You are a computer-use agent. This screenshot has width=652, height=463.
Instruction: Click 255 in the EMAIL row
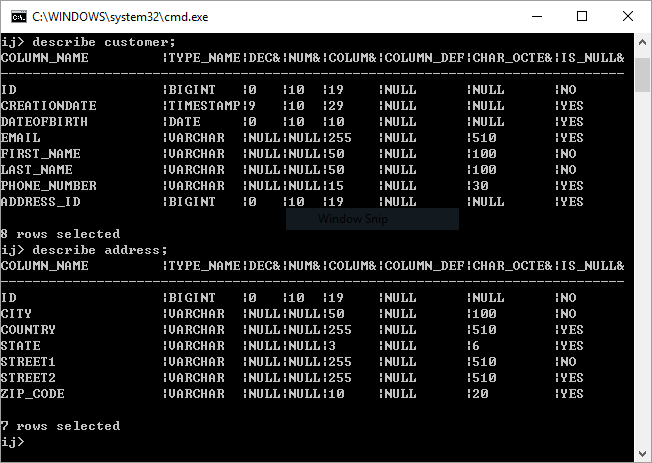click(x=341, y=138)
